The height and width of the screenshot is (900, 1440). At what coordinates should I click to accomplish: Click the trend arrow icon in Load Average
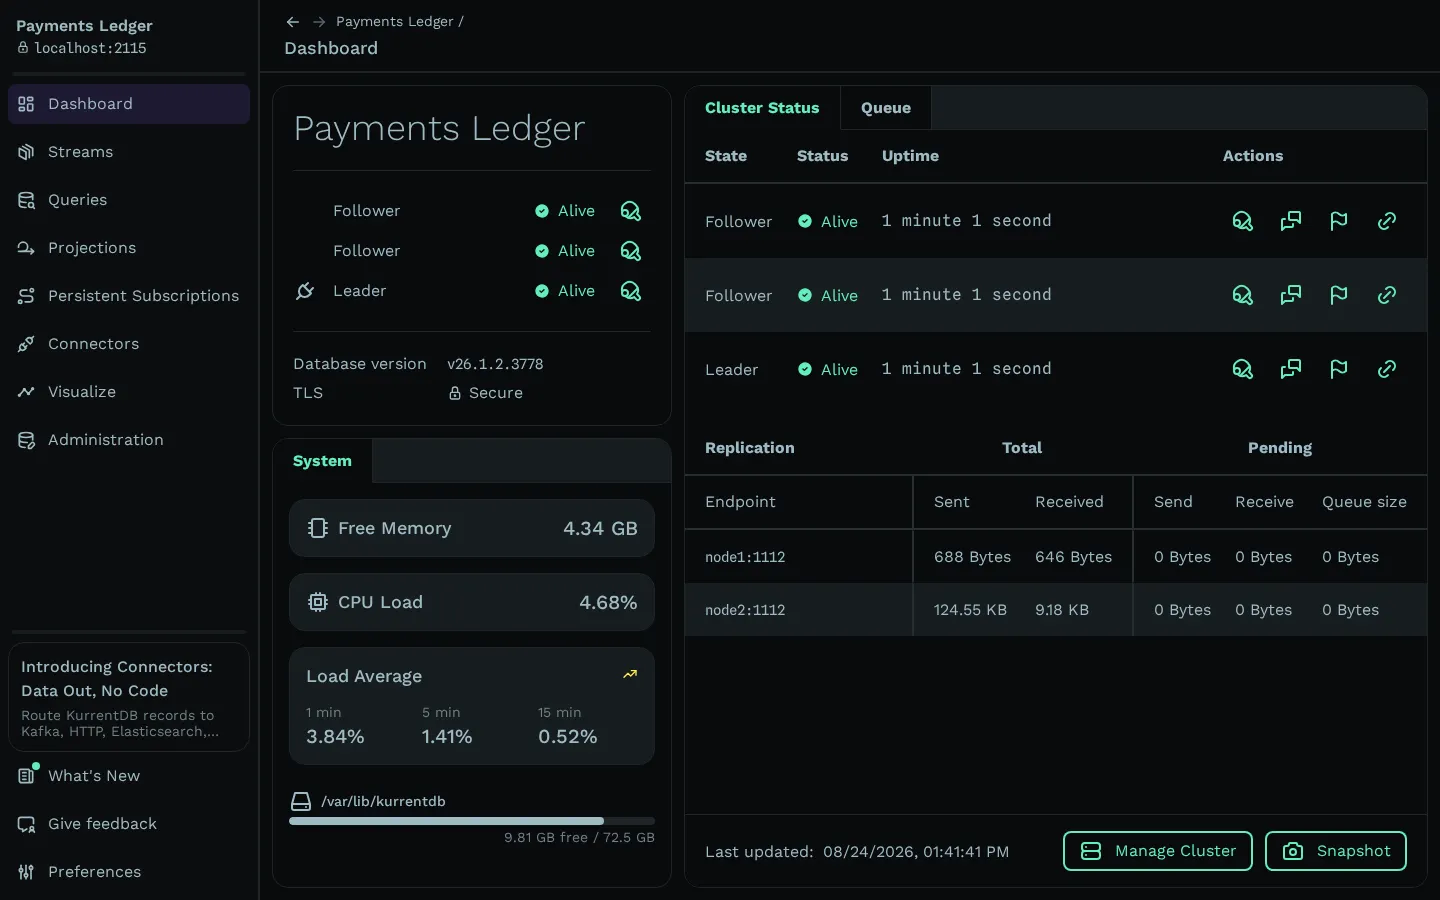[630, 675]
